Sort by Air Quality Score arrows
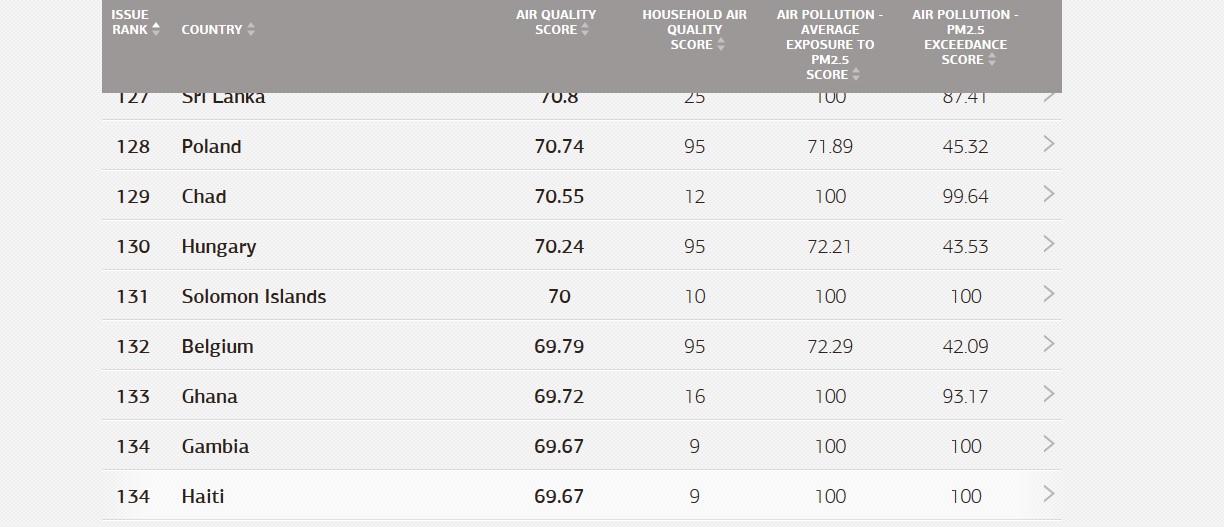This screenshot has width=1224, height=527. pos(585,30)
